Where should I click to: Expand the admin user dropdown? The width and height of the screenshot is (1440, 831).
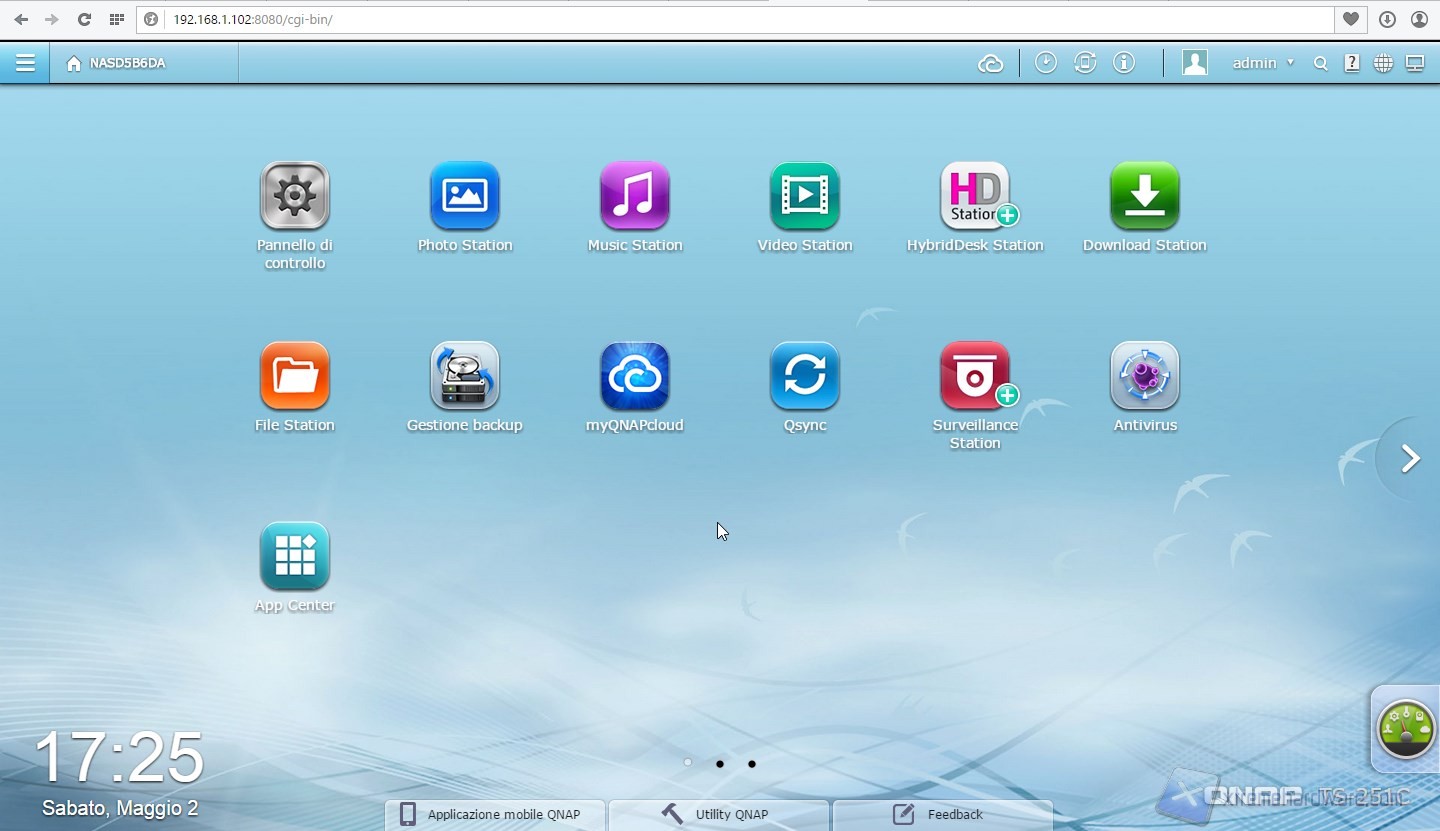(1263, 63)
